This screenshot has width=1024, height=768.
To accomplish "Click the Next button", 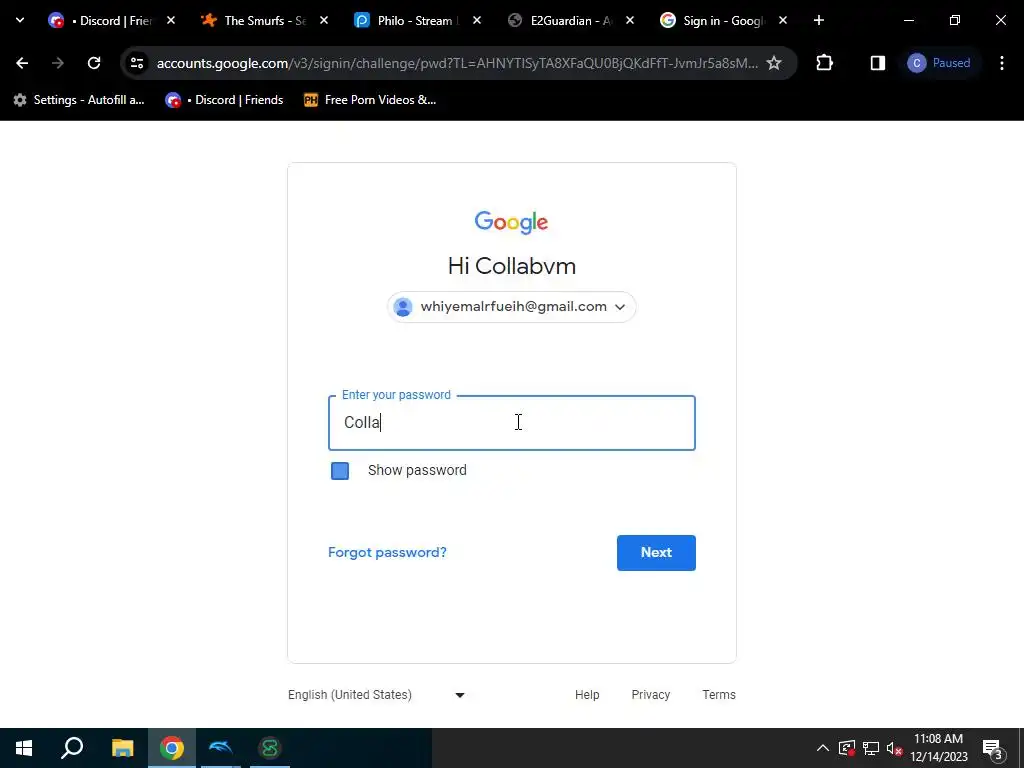I will point(656,552).
